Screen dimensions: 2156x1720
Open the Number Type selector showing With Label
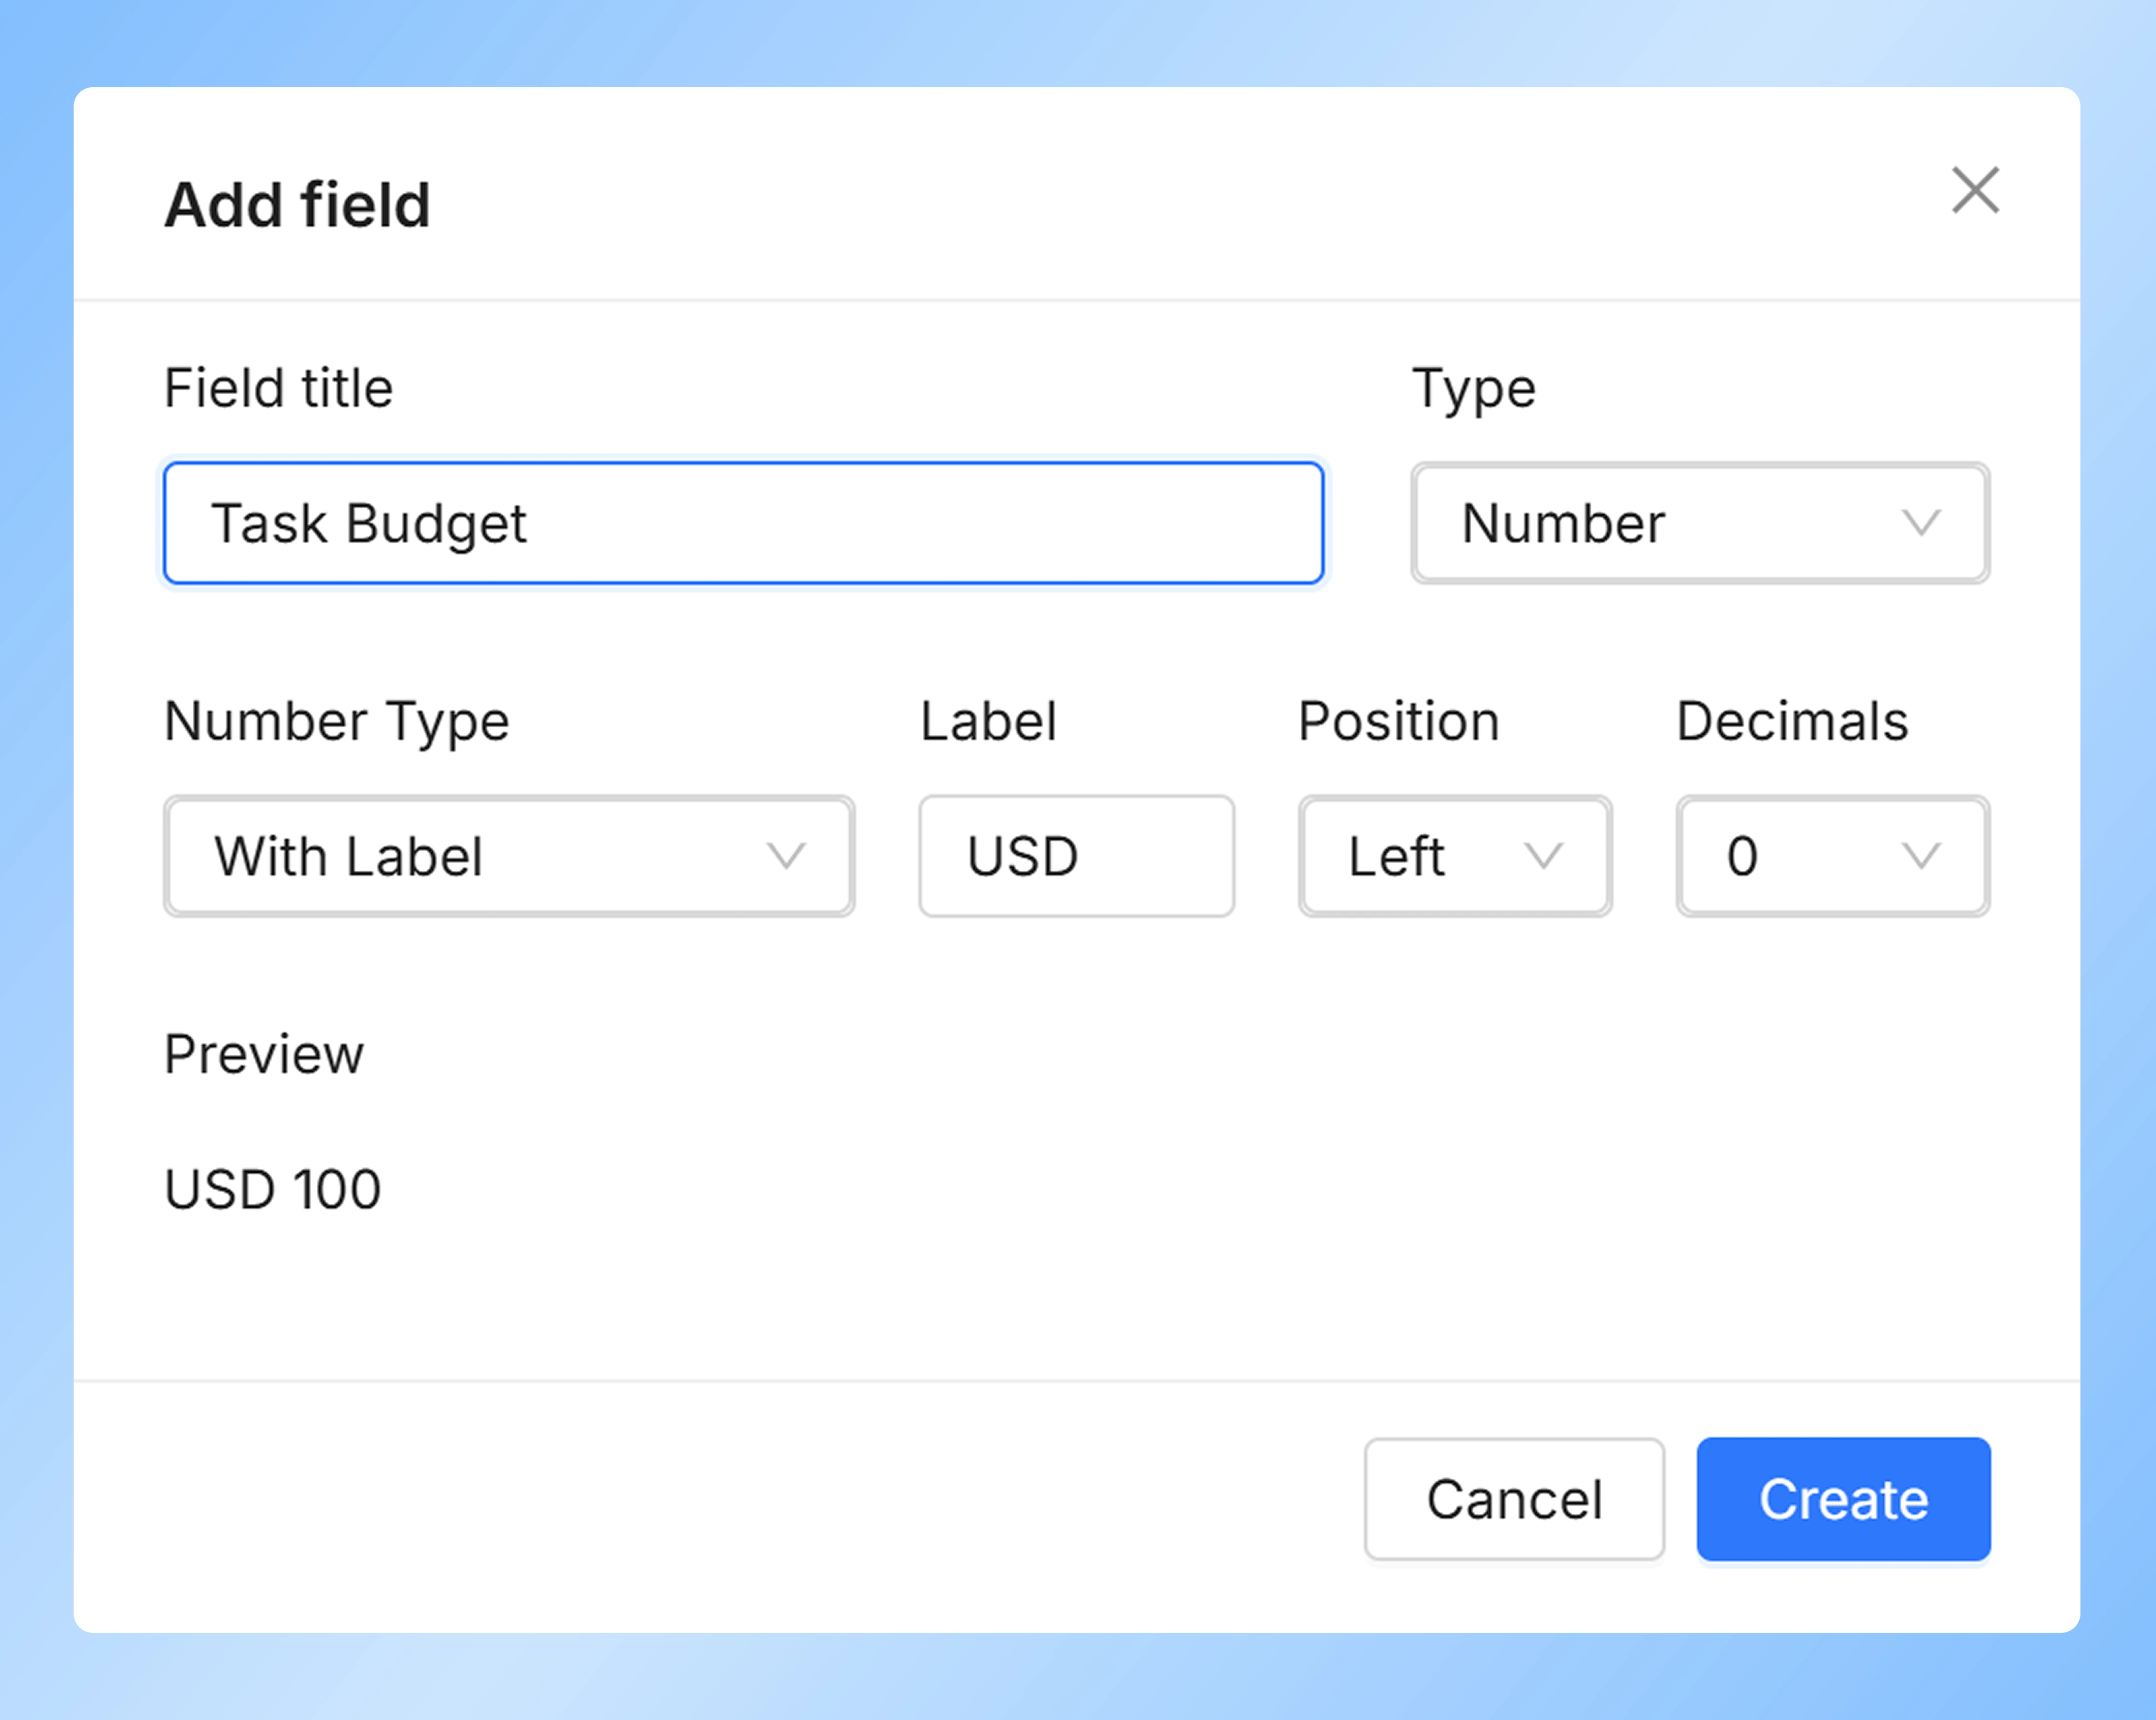coord(508,856)
